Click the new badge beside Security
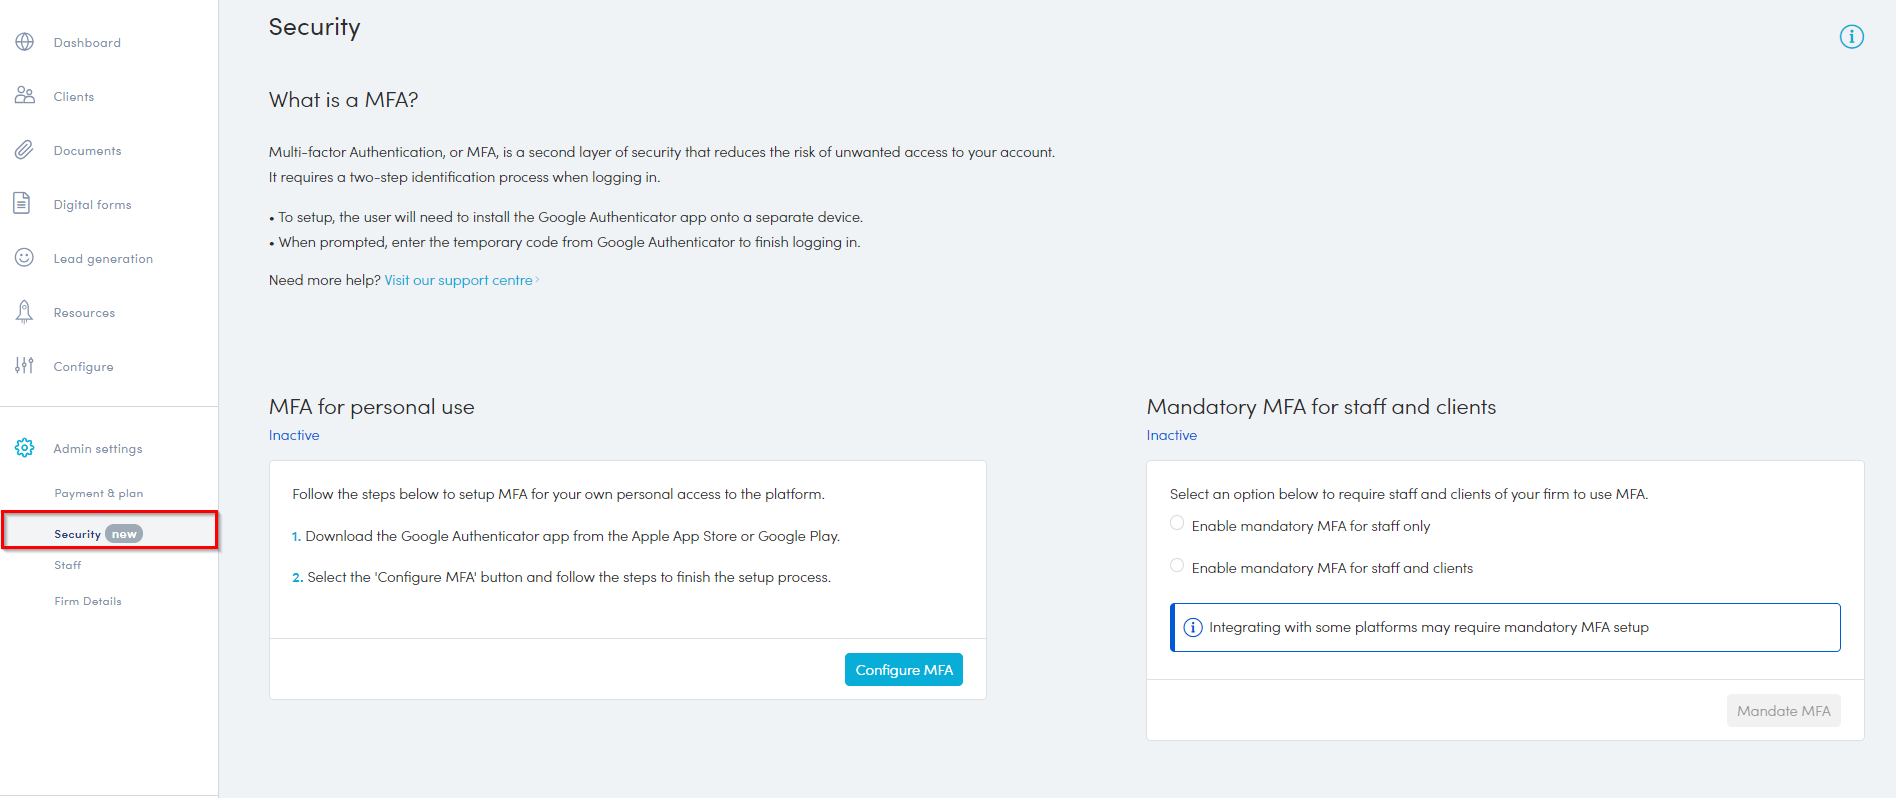 [124, 534]
